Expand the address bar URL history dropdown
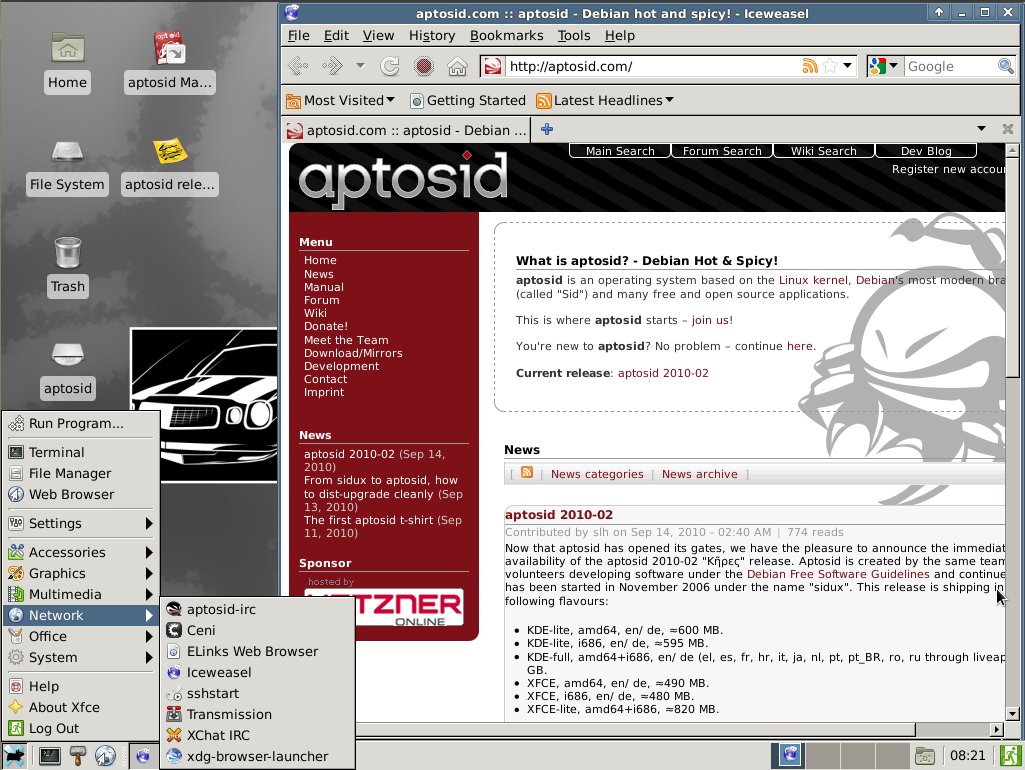 pos(847,66)
